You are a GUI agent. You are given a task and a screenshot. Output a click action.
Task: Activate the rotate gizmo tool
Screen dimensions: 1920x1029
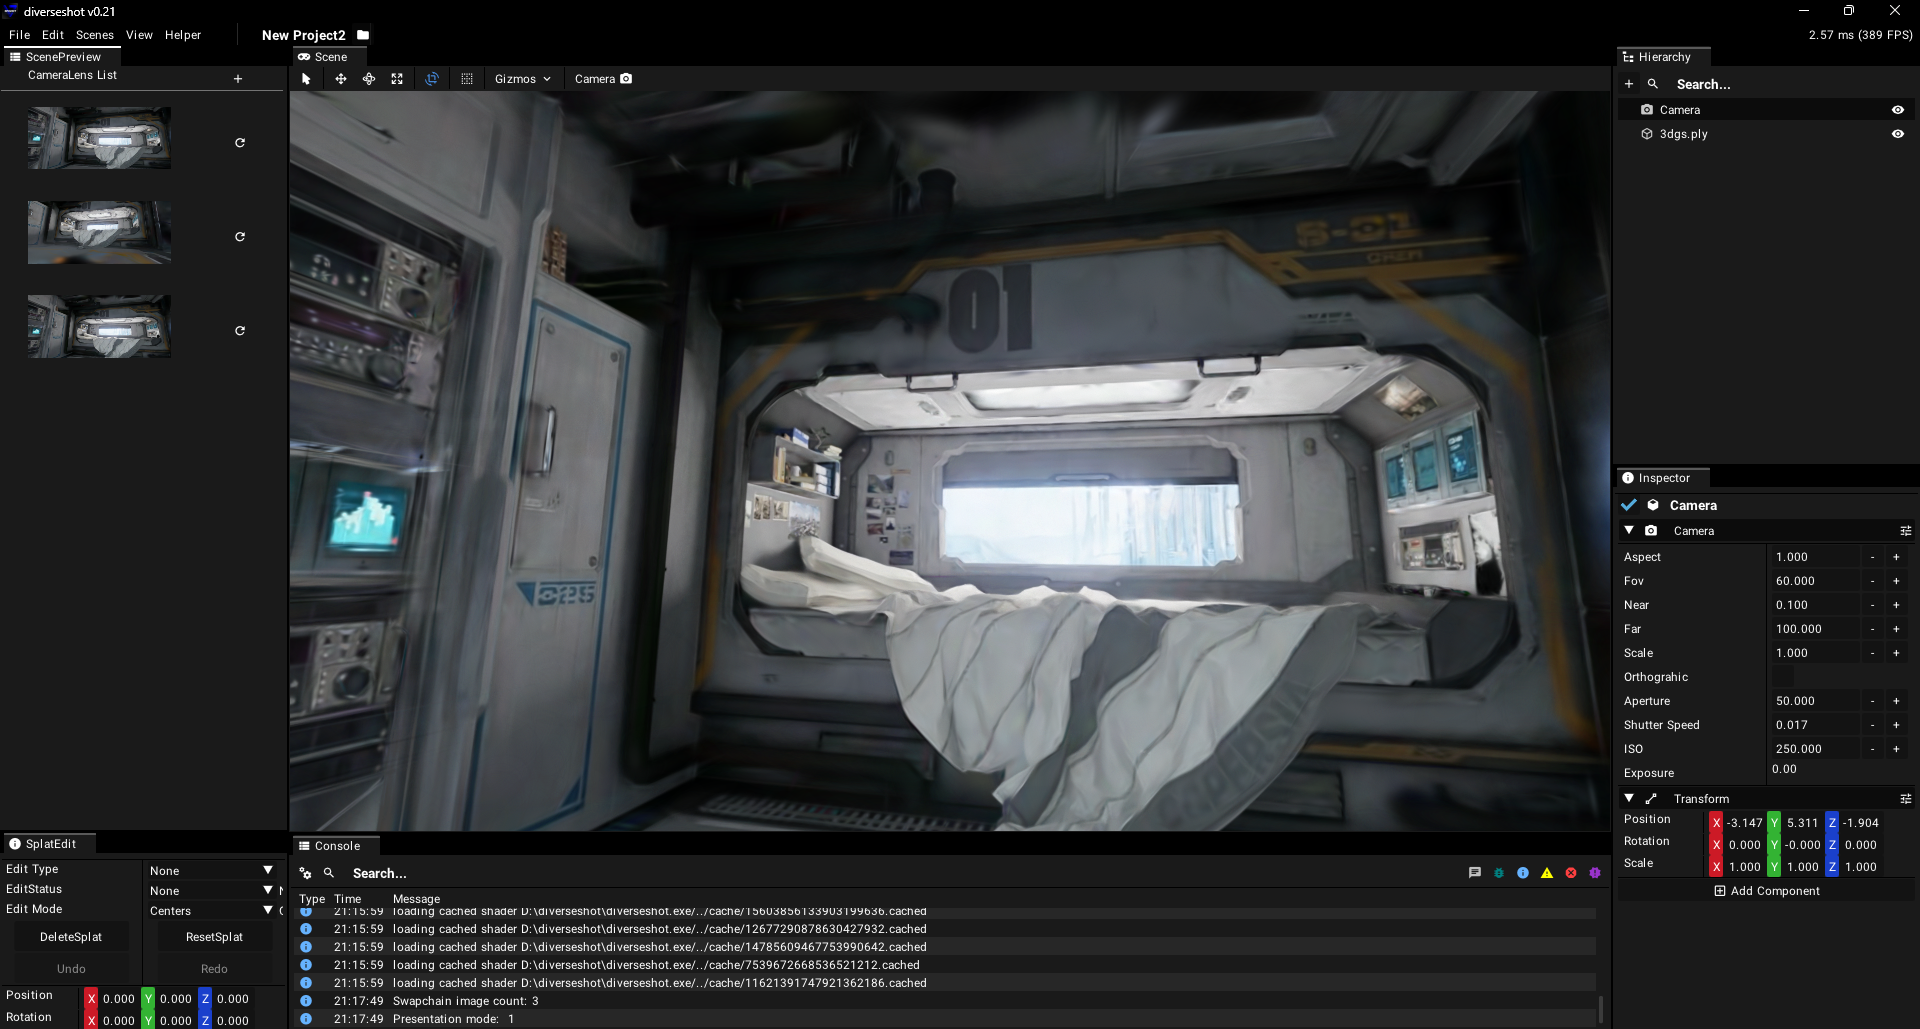click(x=369, y=79)
